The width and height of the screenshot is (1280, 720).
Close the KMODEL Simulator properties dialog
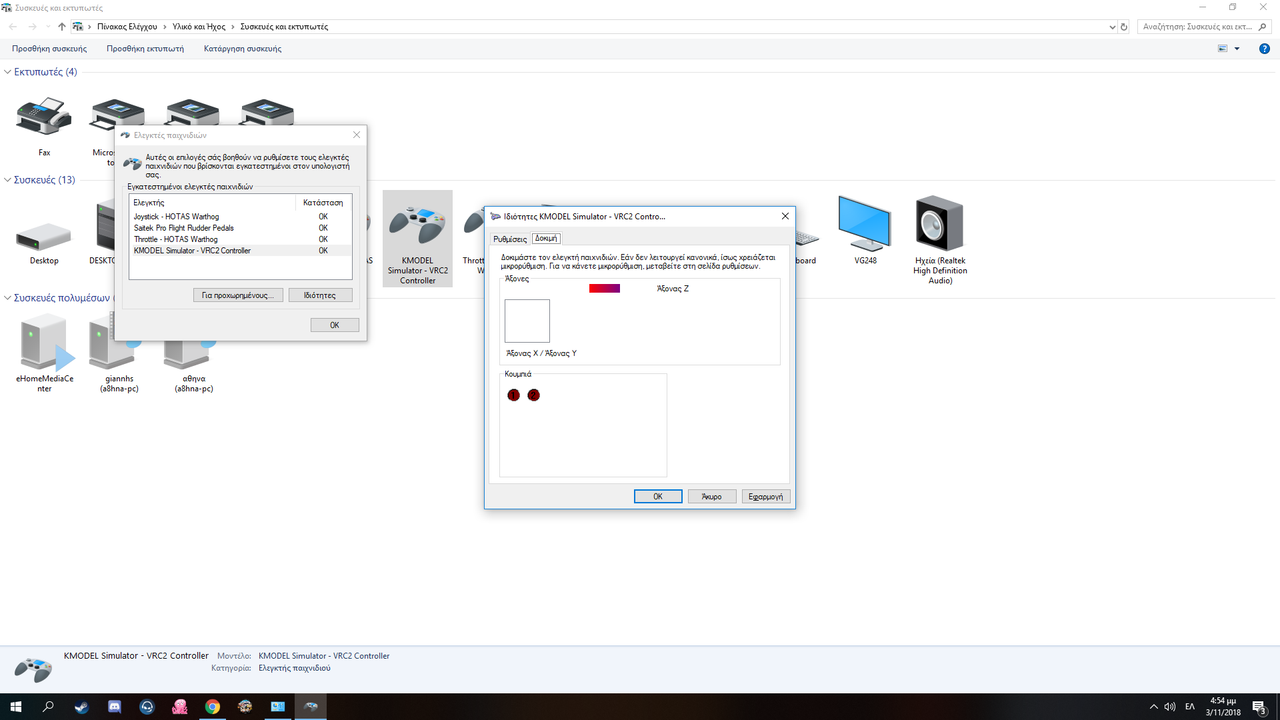(x=783, y=216)
